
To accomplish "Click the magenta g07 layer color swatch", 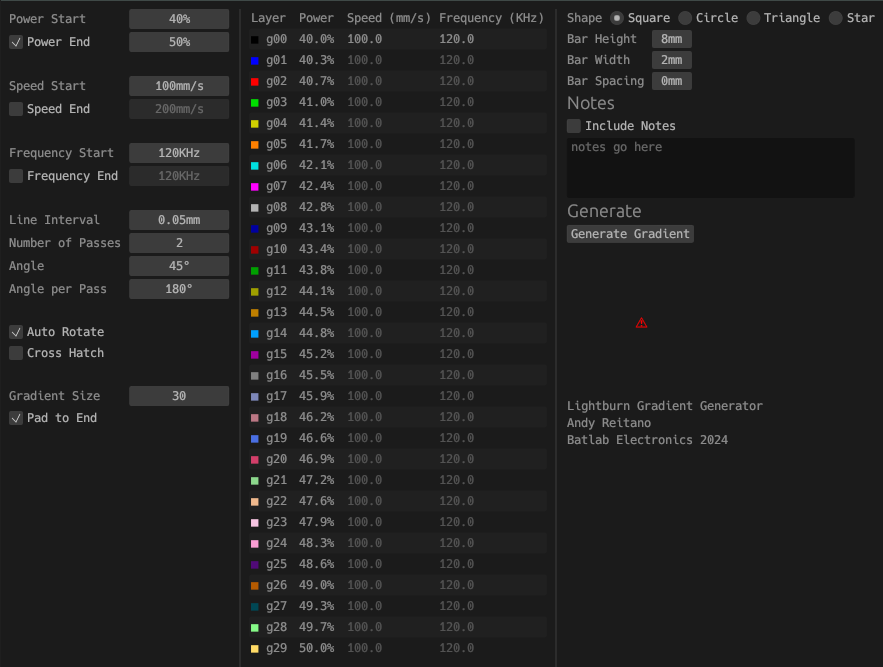I will [x=255, y=186].
